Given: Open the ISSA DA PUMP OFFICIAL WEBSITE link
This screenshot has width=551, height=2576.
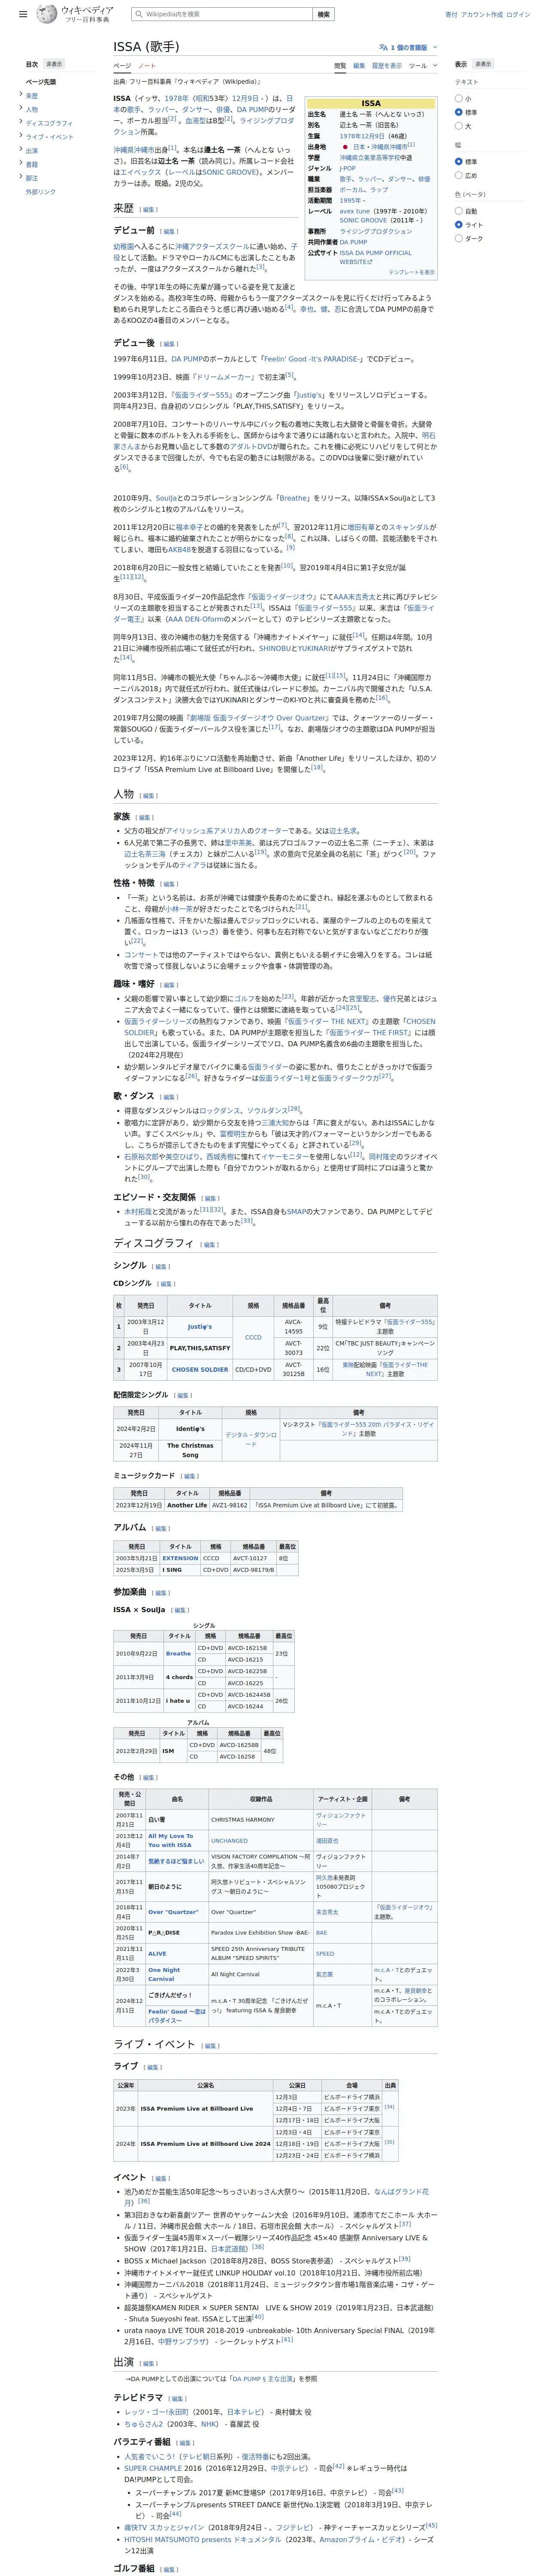Looking at the screenshot, I should pyautogui.click(x=375, y=257).
